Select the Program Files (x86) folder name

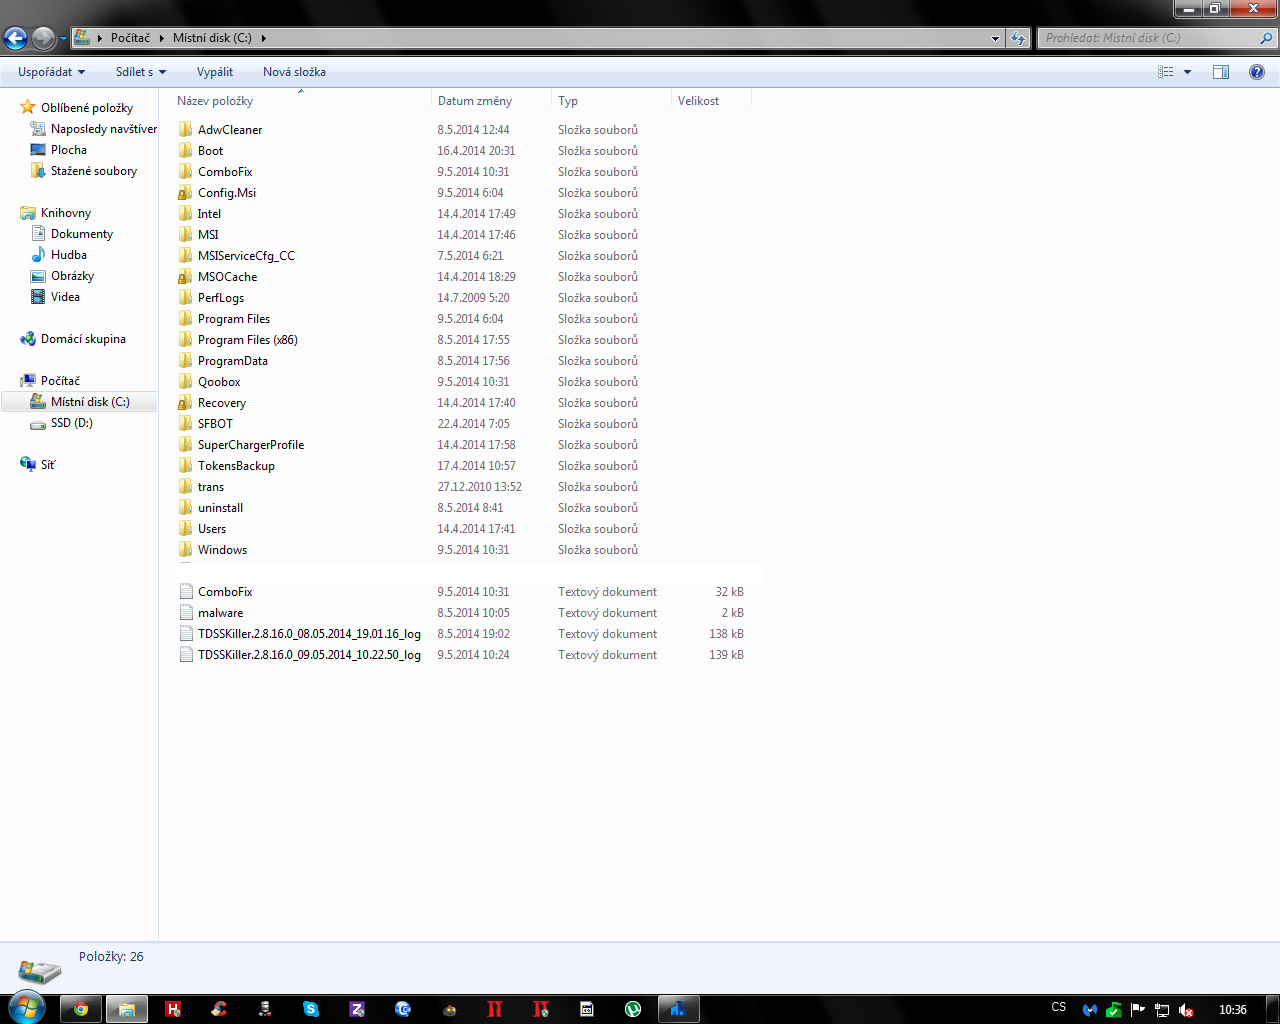point(248,340)
